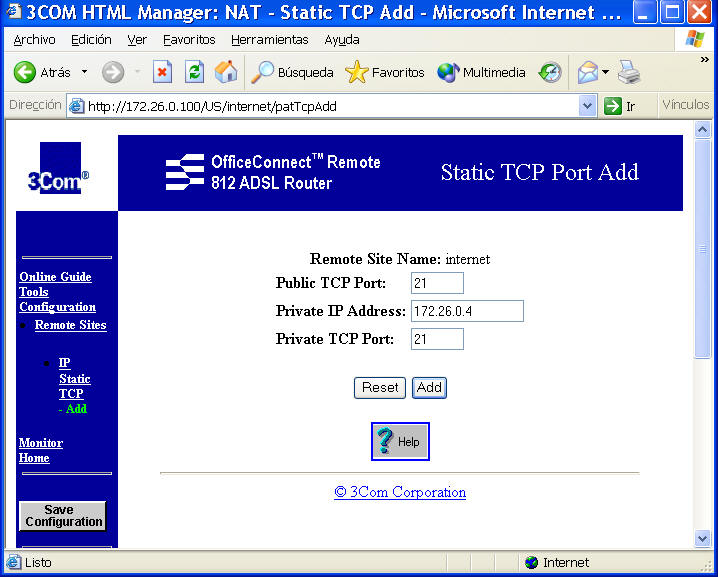Click the Print printer icon
718x577 pixels.
pos(629,72)
